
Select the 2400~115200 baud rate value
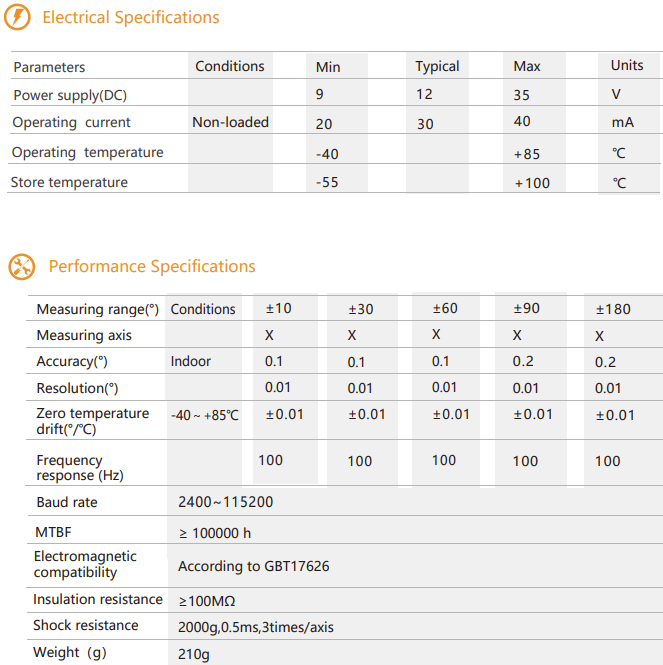(x=225, y=502)
